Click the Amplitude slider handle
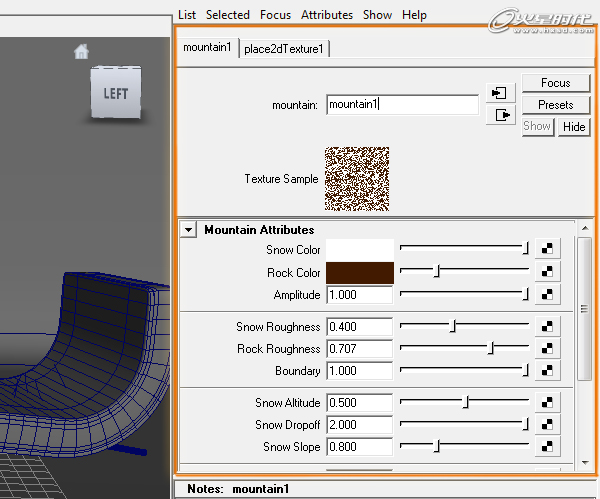Viewport: 600px width, 499px height. [x=526, y=294]
